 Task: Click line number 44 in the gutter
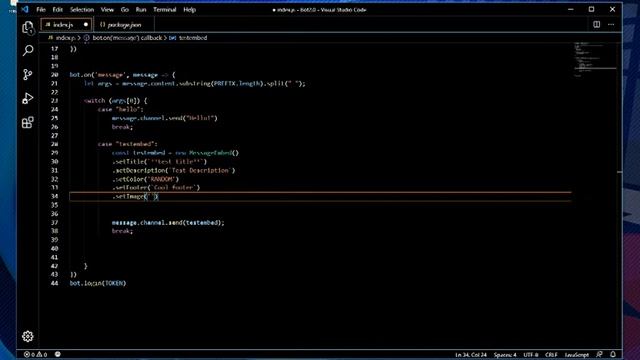[54, 283]
